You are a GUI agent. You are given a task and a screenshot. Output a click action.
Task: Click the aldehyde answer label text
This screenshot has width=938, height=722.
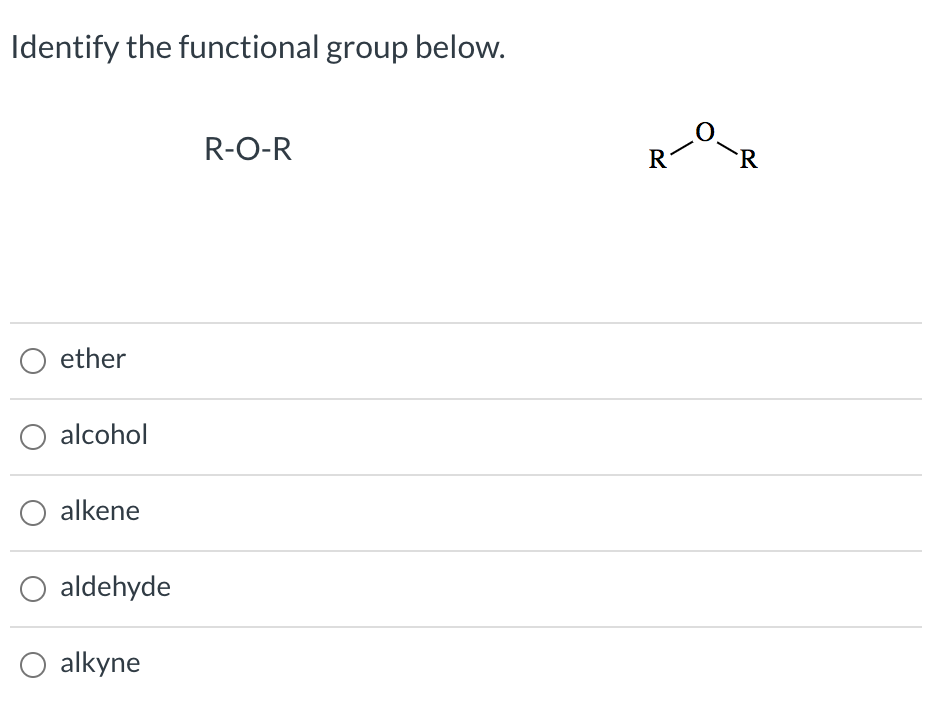pos(115,588)
